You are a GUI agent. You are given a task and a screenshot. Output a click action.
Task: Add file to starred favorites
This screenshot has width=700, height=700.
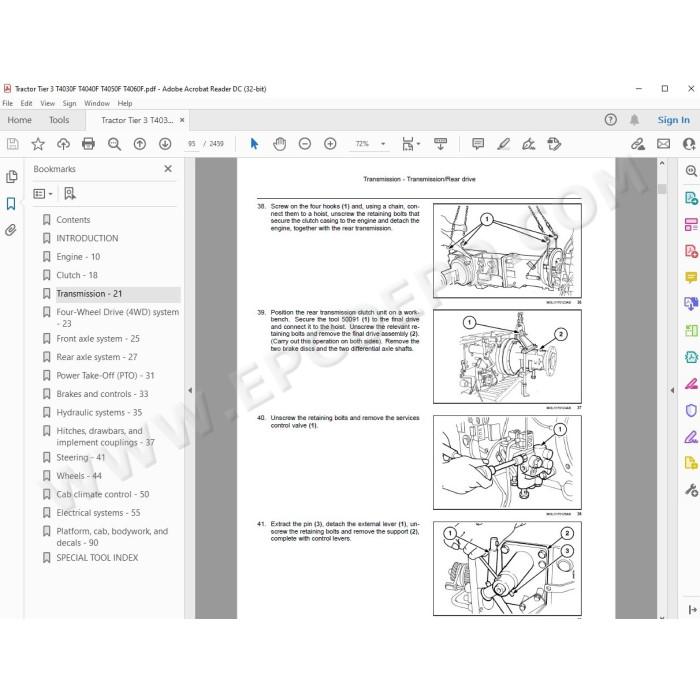pos(38,144)
